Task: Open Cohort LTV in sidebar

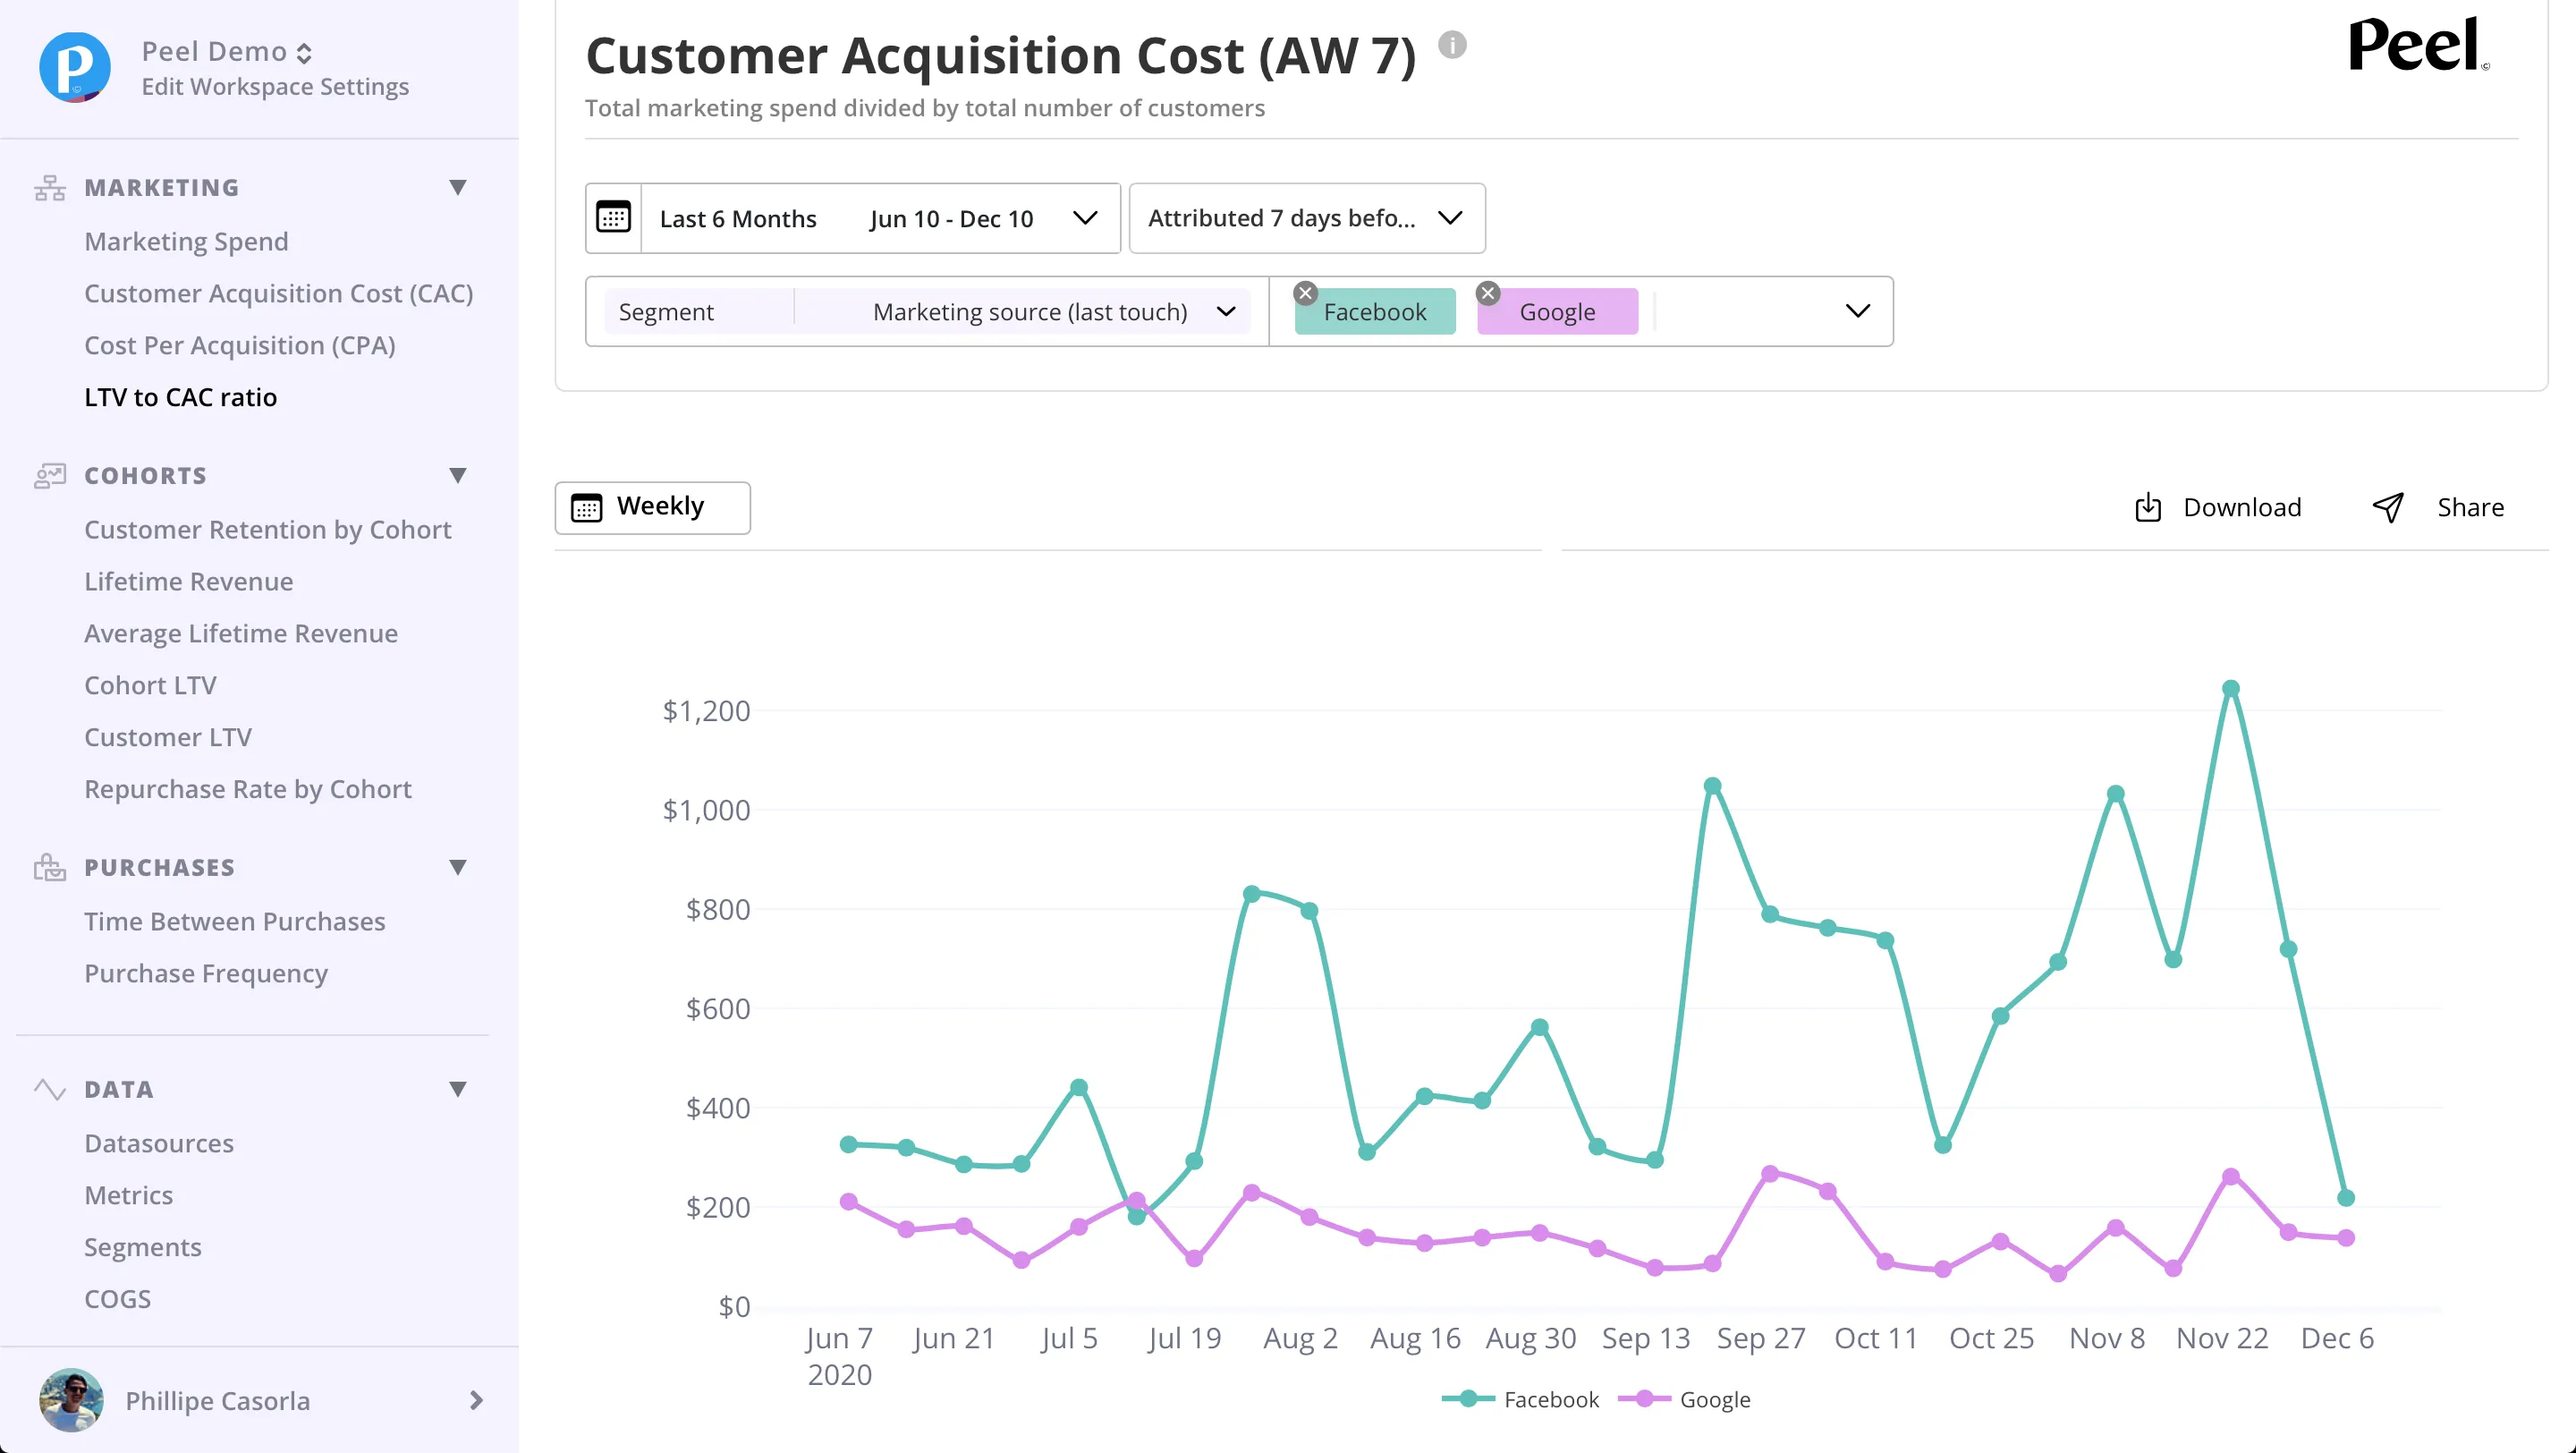Action: click(x=151, y=685)
